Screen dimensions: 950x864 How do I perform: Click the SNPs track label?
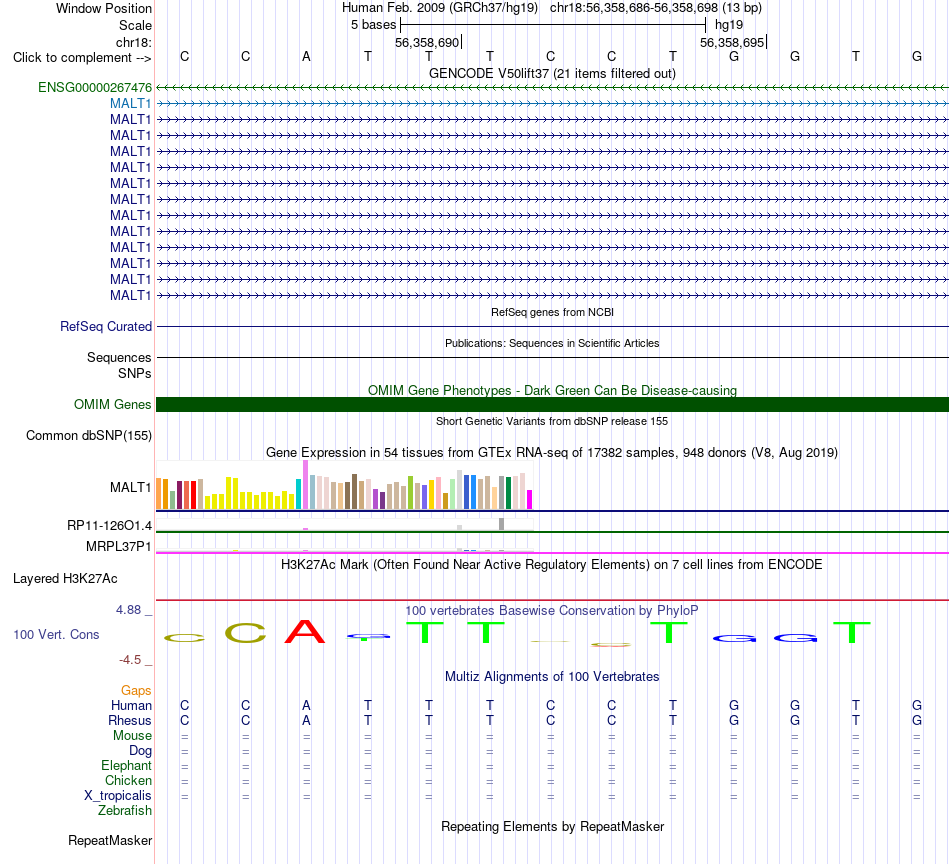coord(135,373)
